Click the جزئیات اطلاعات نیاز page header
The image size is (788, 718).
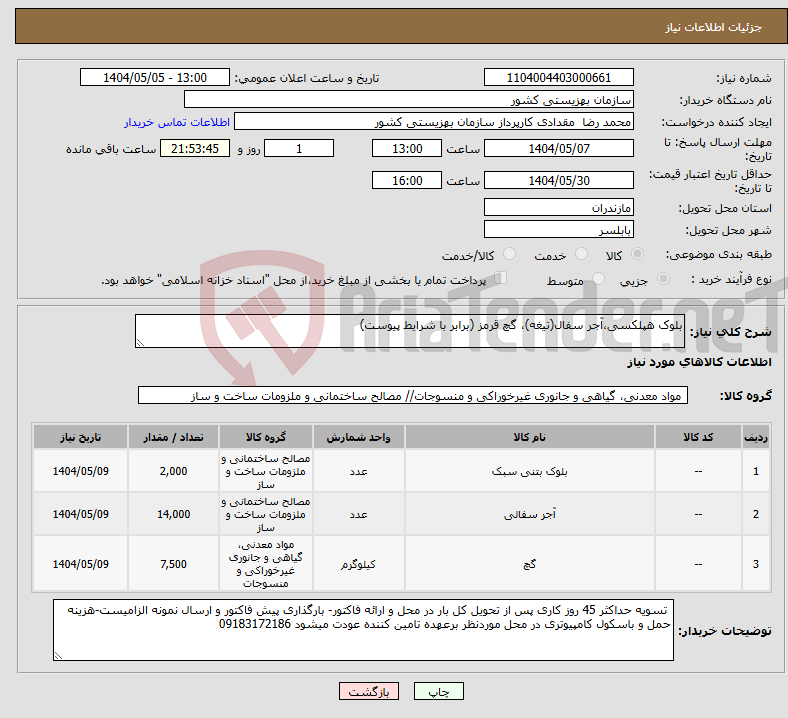(714, 27)
